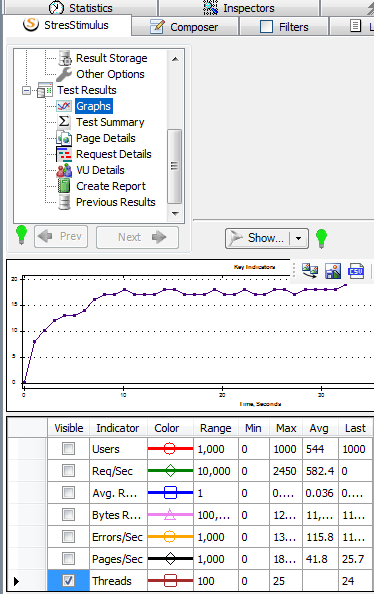Click the Show... button

point(258,238)
